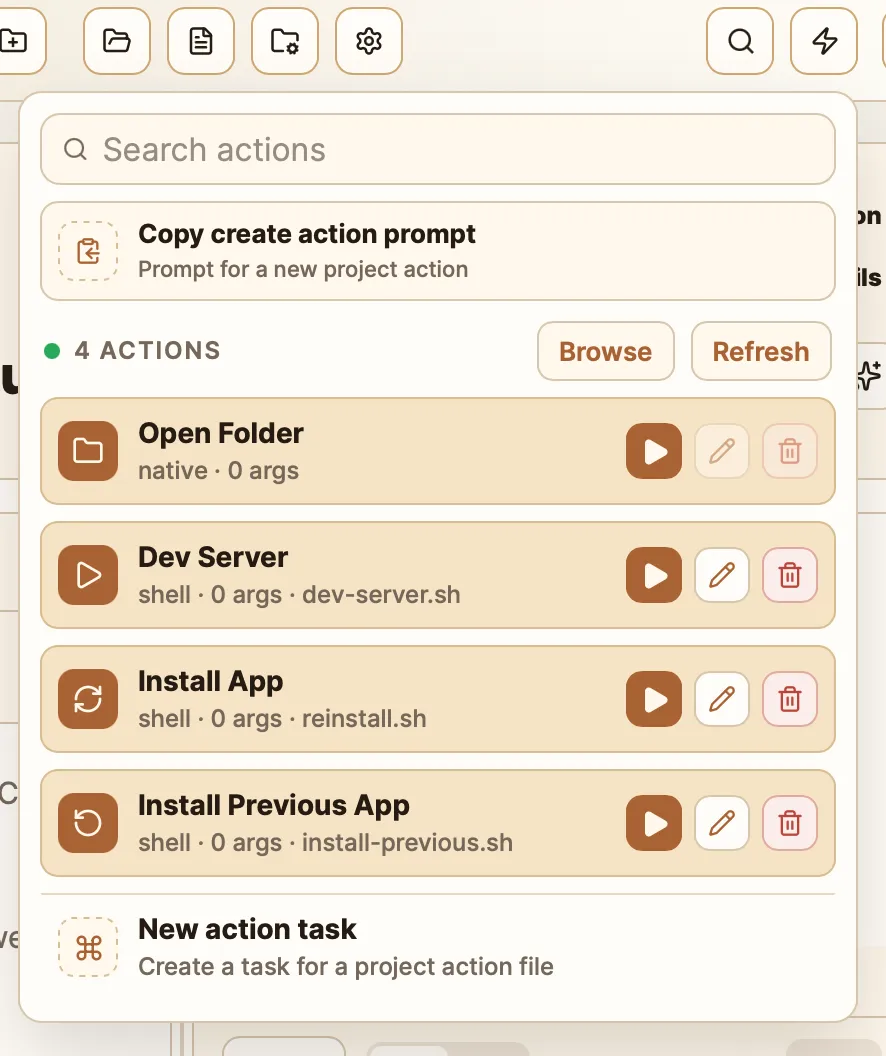The width and height of the screenshot is (886, 1056).
Task: Click the magnifier search toolbar button
Action: (740, 41)
